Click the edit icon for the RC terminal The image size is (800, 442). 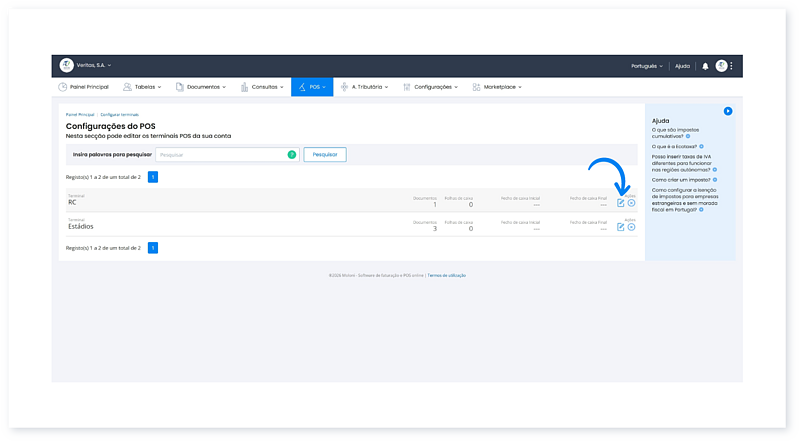tap(620, 203)
